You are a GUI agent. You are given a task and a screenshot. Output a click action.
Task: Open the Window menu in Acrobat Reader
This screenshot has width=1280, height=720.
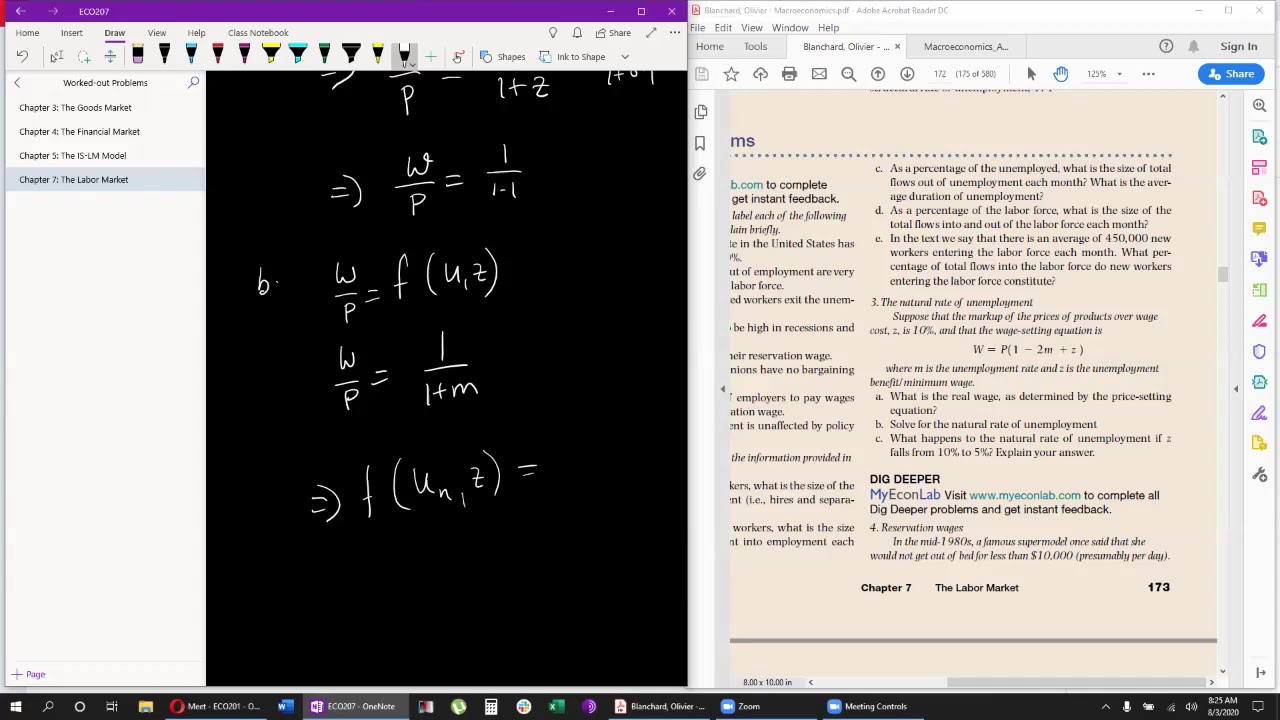[790, 28]
